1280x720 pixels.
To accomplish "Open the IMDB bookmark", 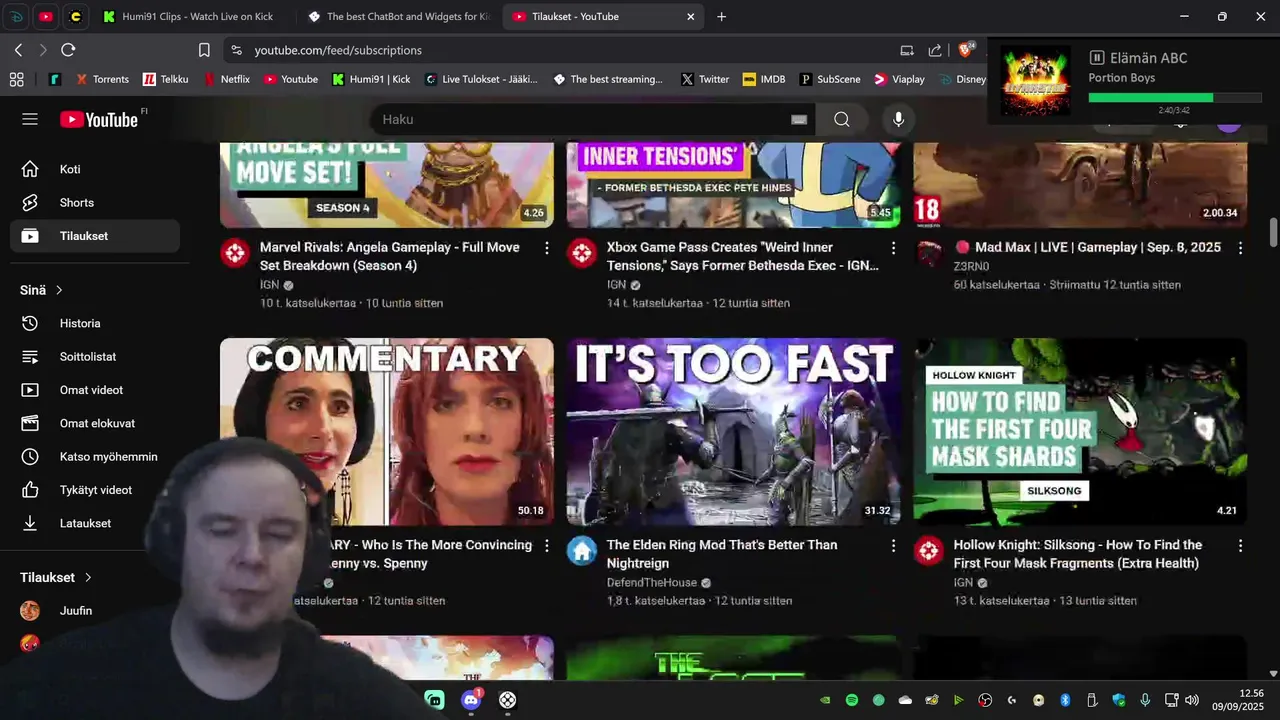I will coord(764,79).
